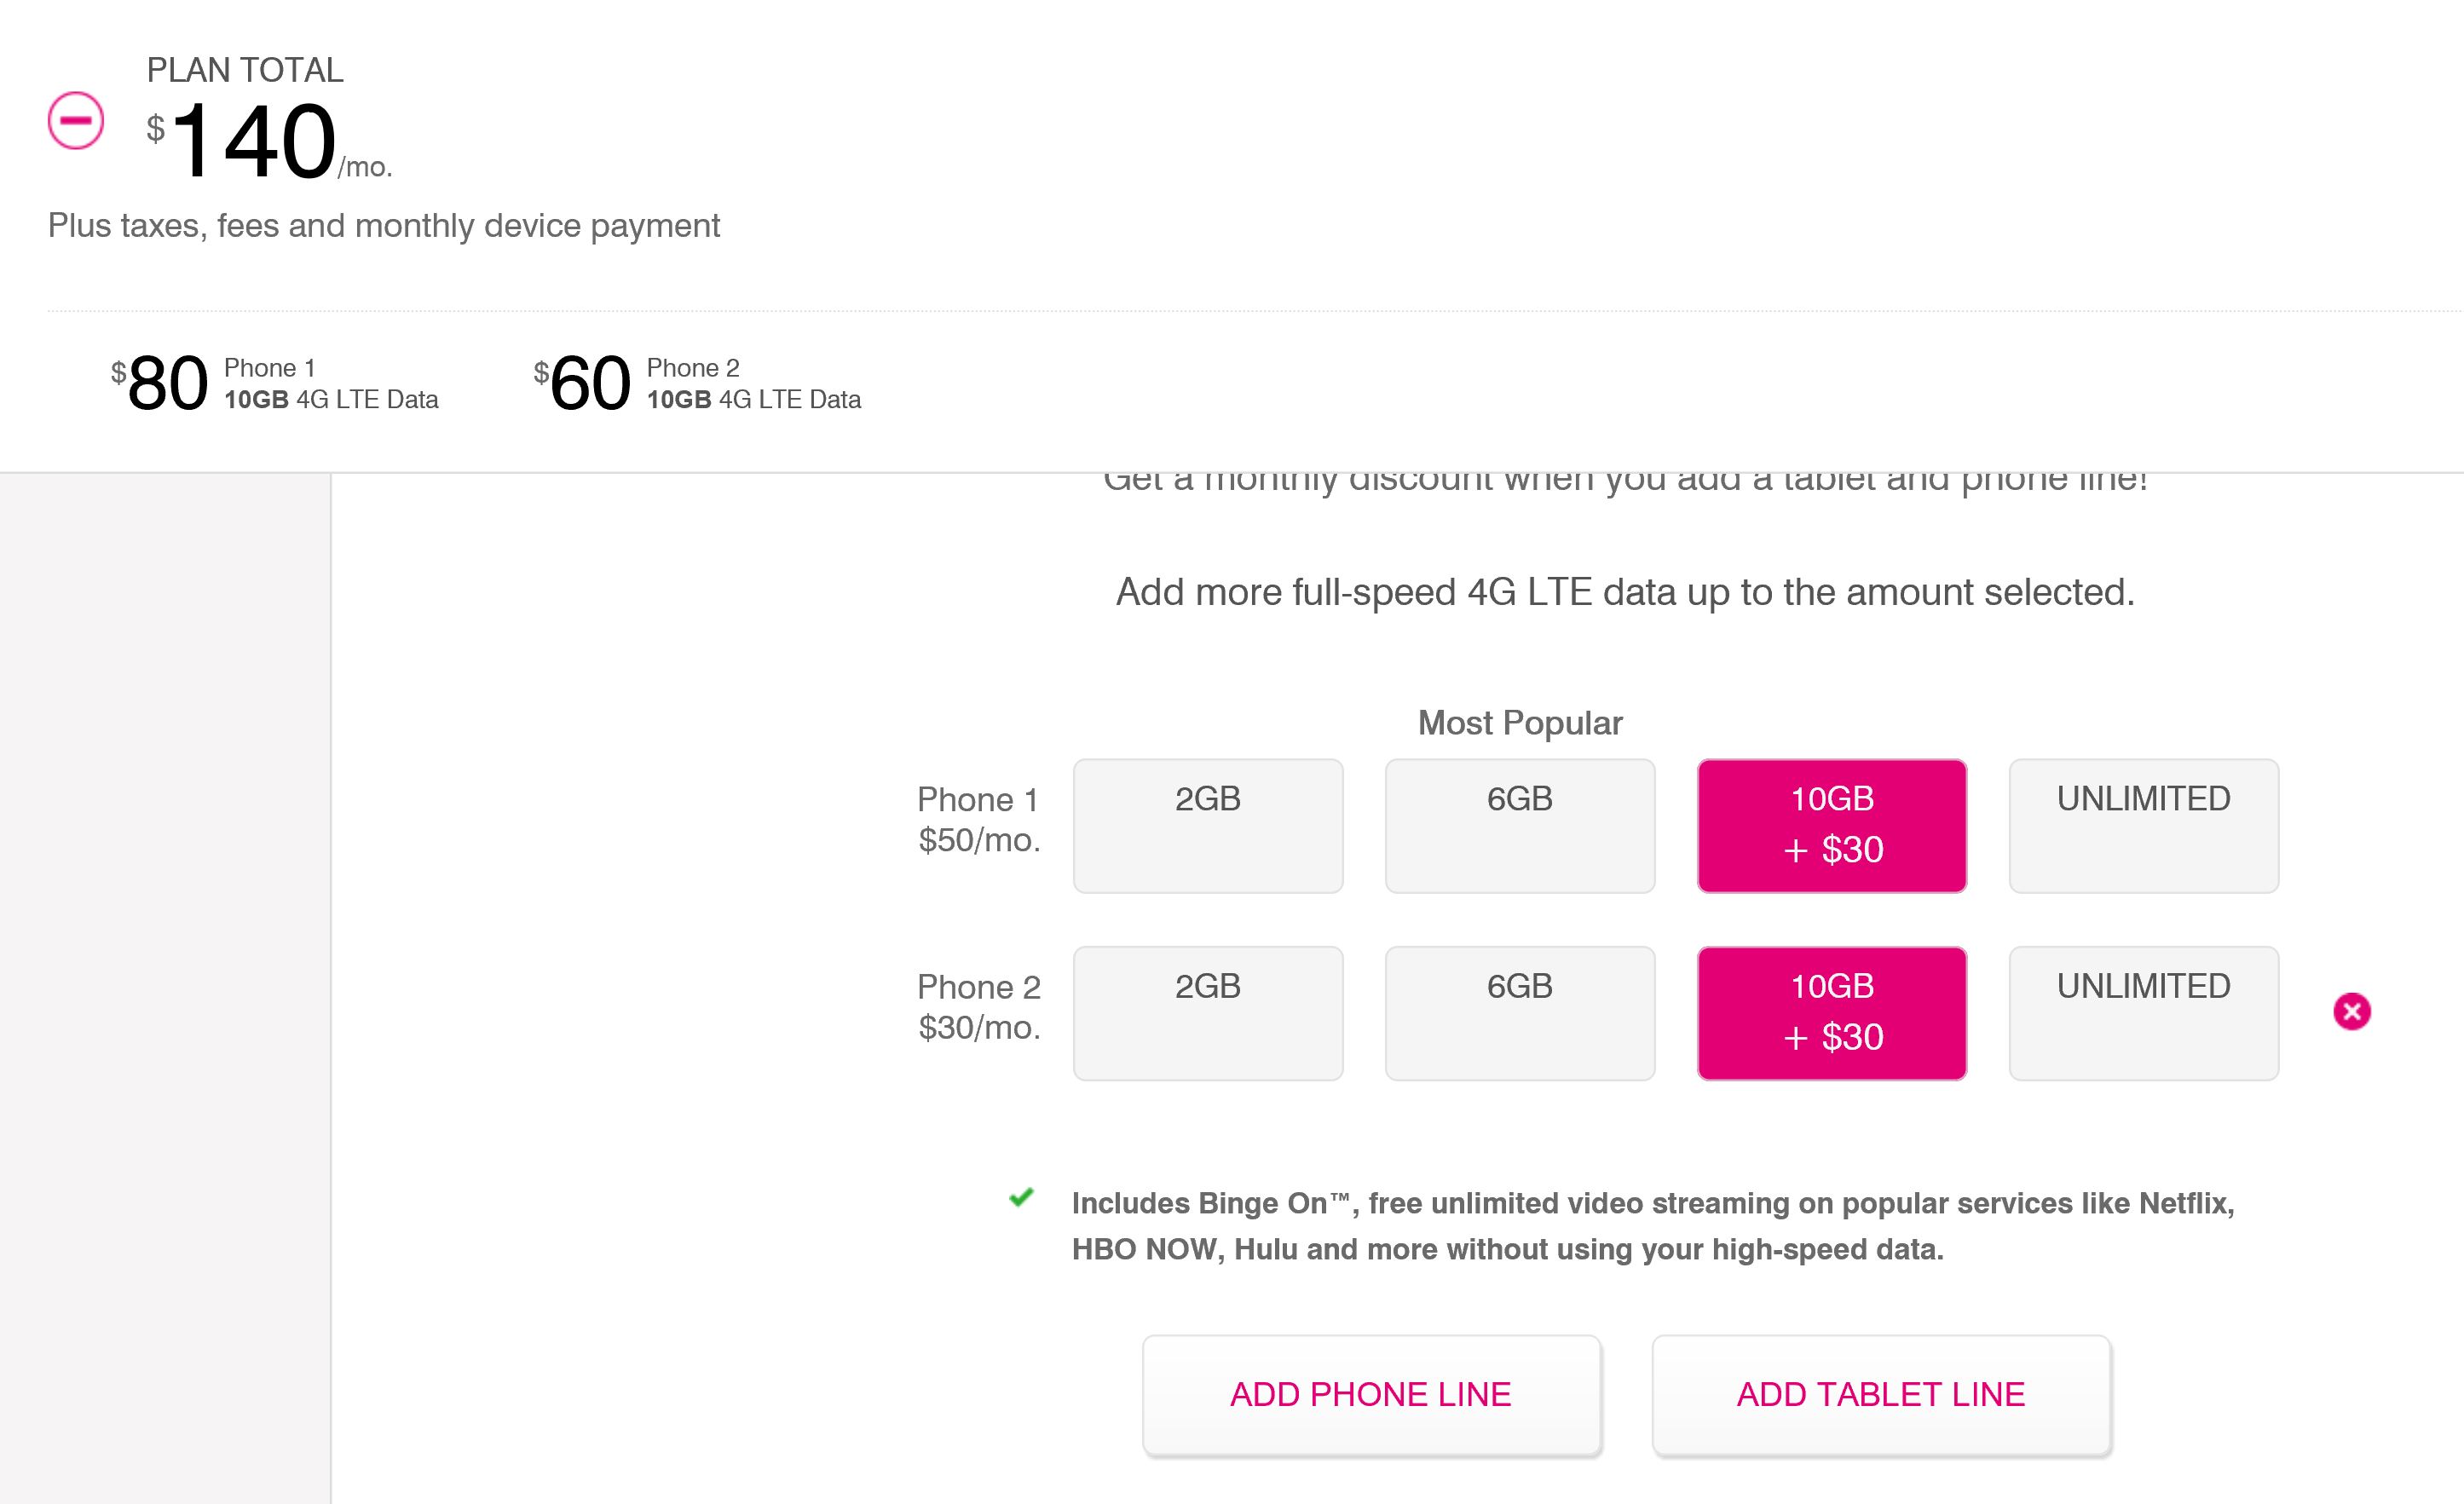Click the Phone 2 $30/mo. row label

(979, 1007)
